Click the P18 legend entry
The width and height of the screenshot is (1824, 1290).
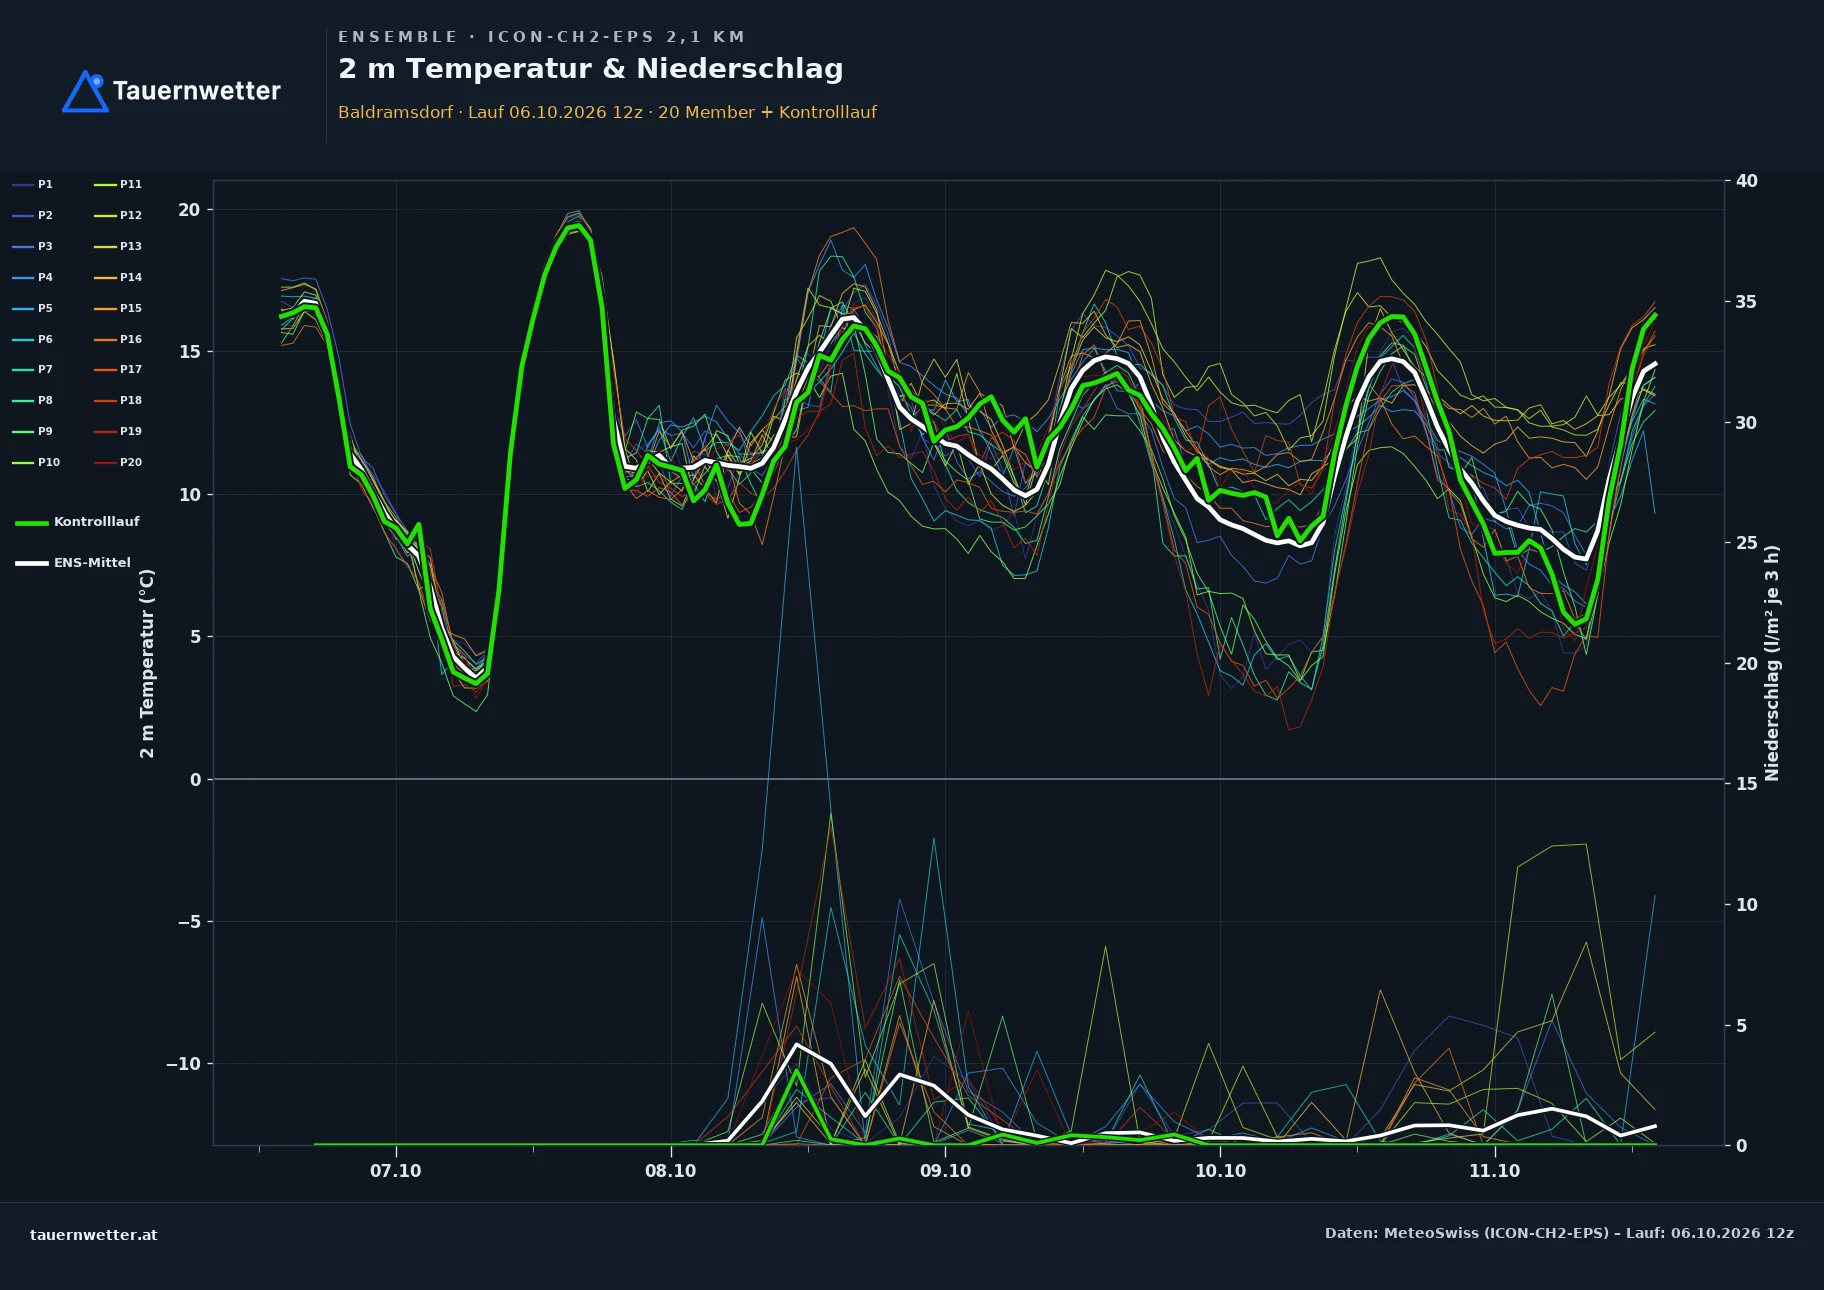(x=118, y=400)
